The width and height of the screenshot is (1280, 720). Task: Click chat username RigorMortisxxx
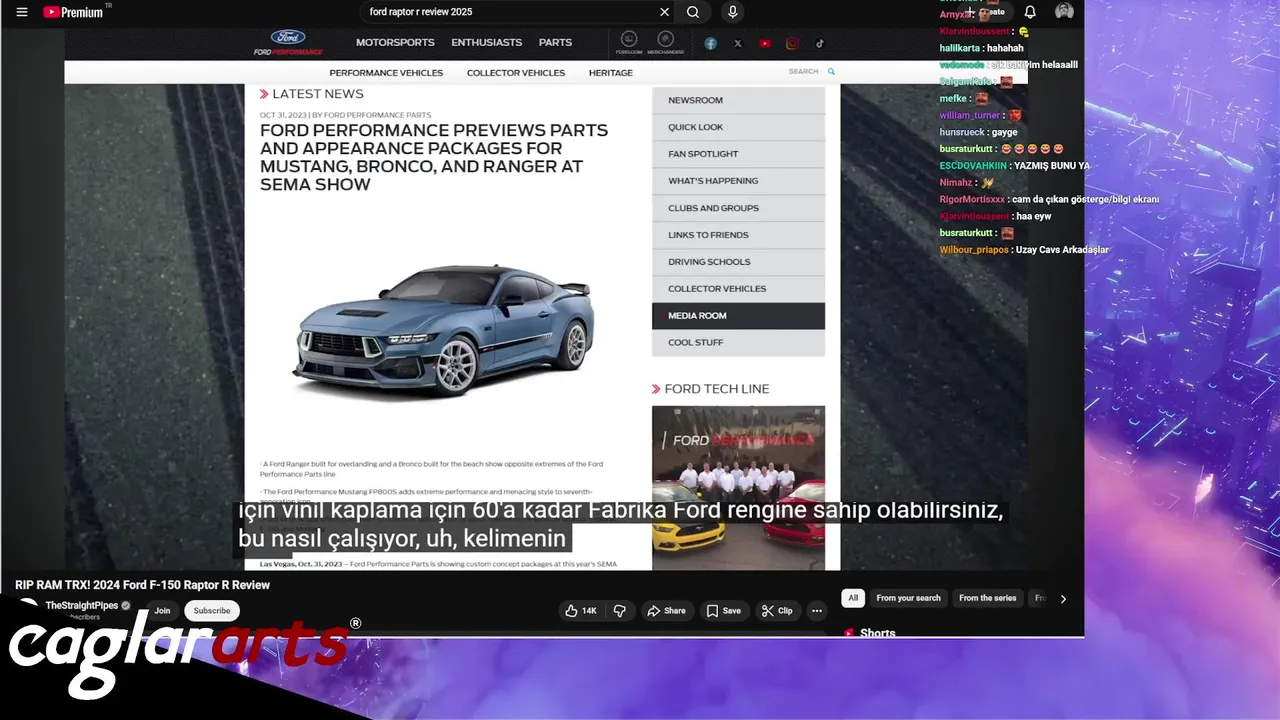click(x=972, y=200)
